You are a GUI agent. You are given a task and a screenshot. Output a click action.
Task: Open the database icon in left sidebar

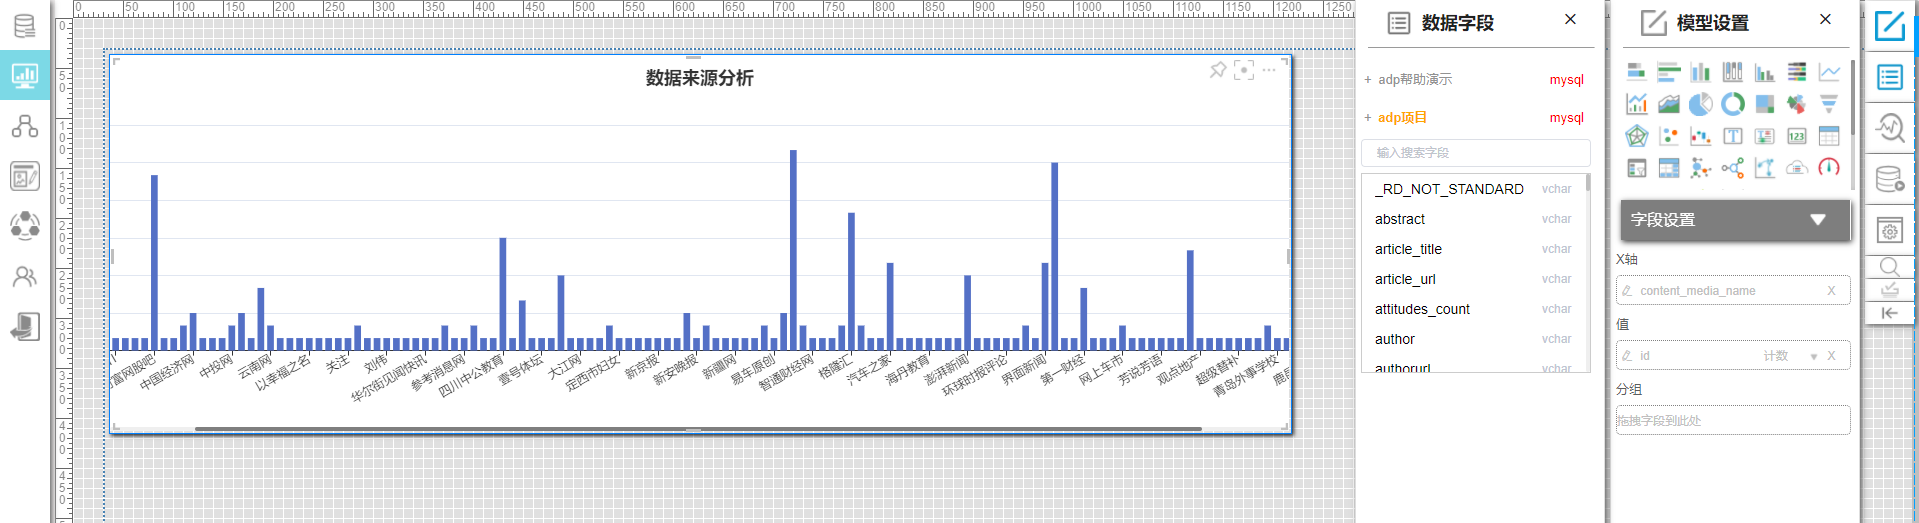(x=24, y=26)
